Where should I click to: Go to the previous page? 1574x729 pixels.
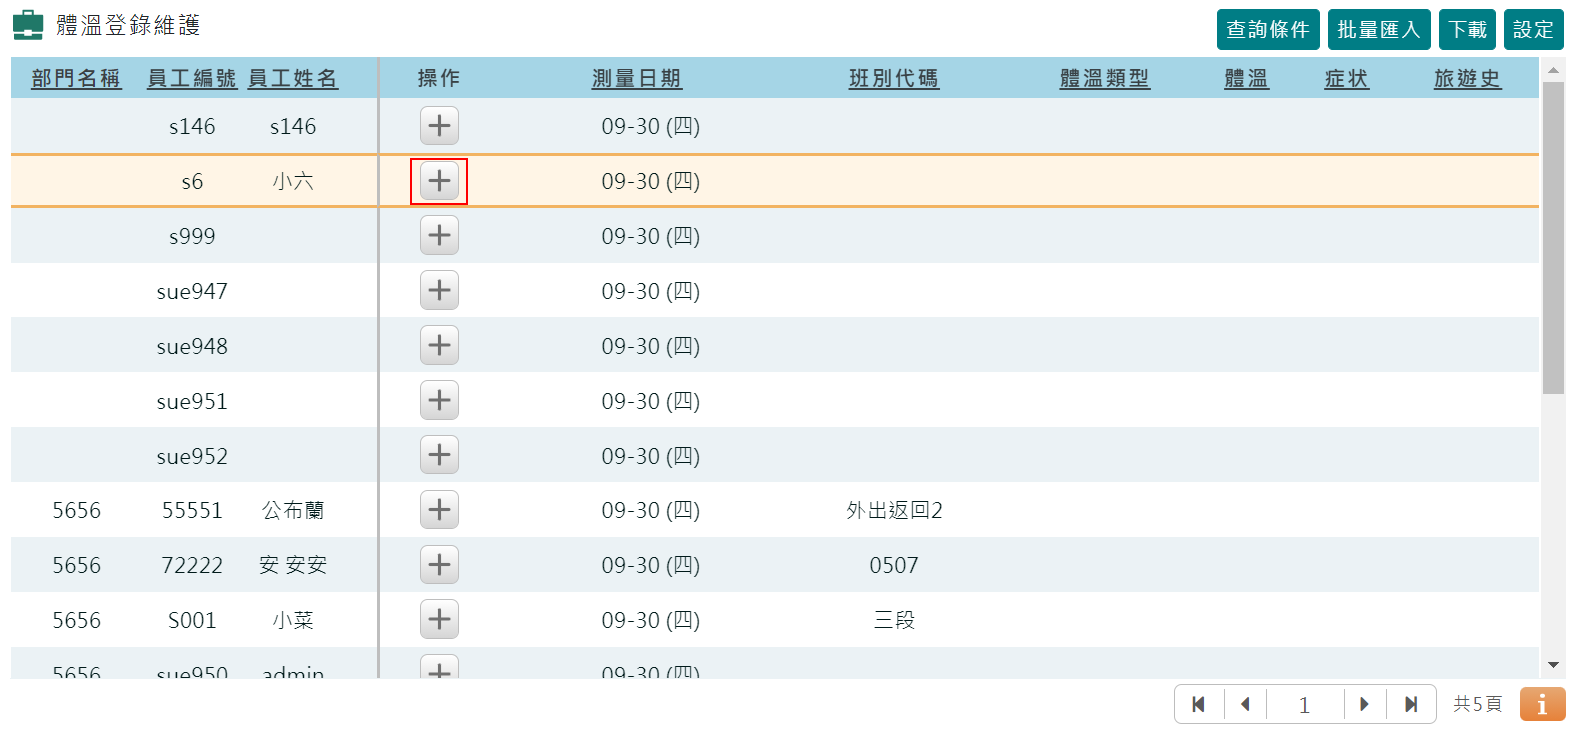tap(1245, 704)
